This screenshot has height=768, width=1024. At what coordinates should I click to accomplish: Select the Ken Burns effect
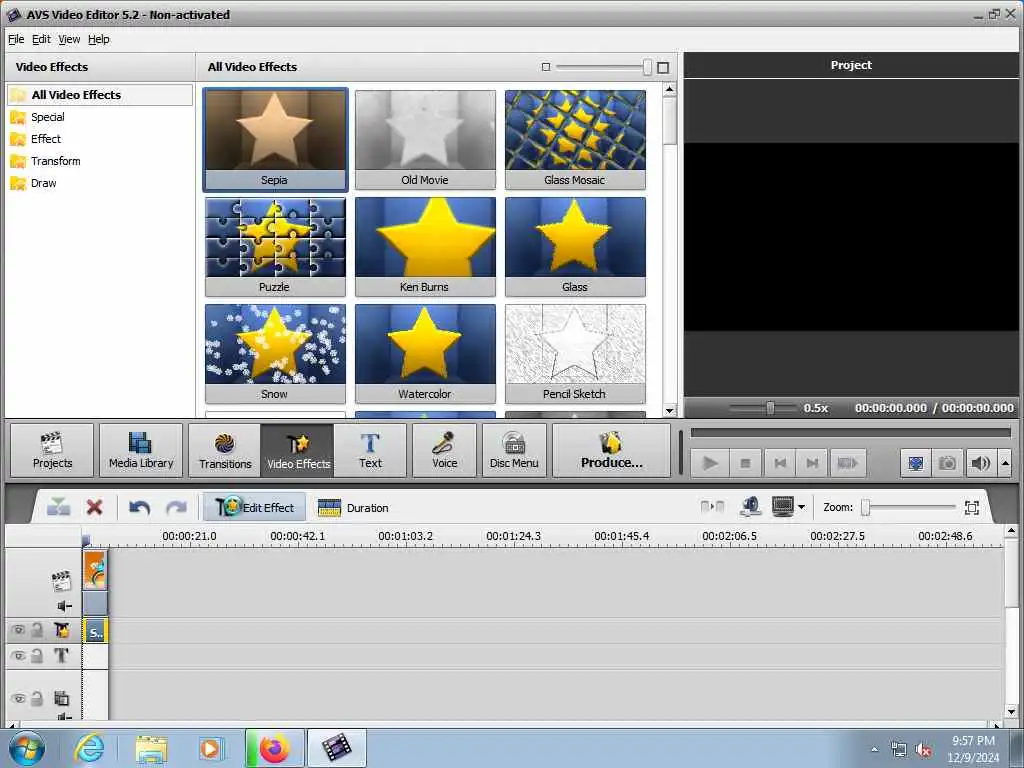pyautogui.click(x=425, y=246)
